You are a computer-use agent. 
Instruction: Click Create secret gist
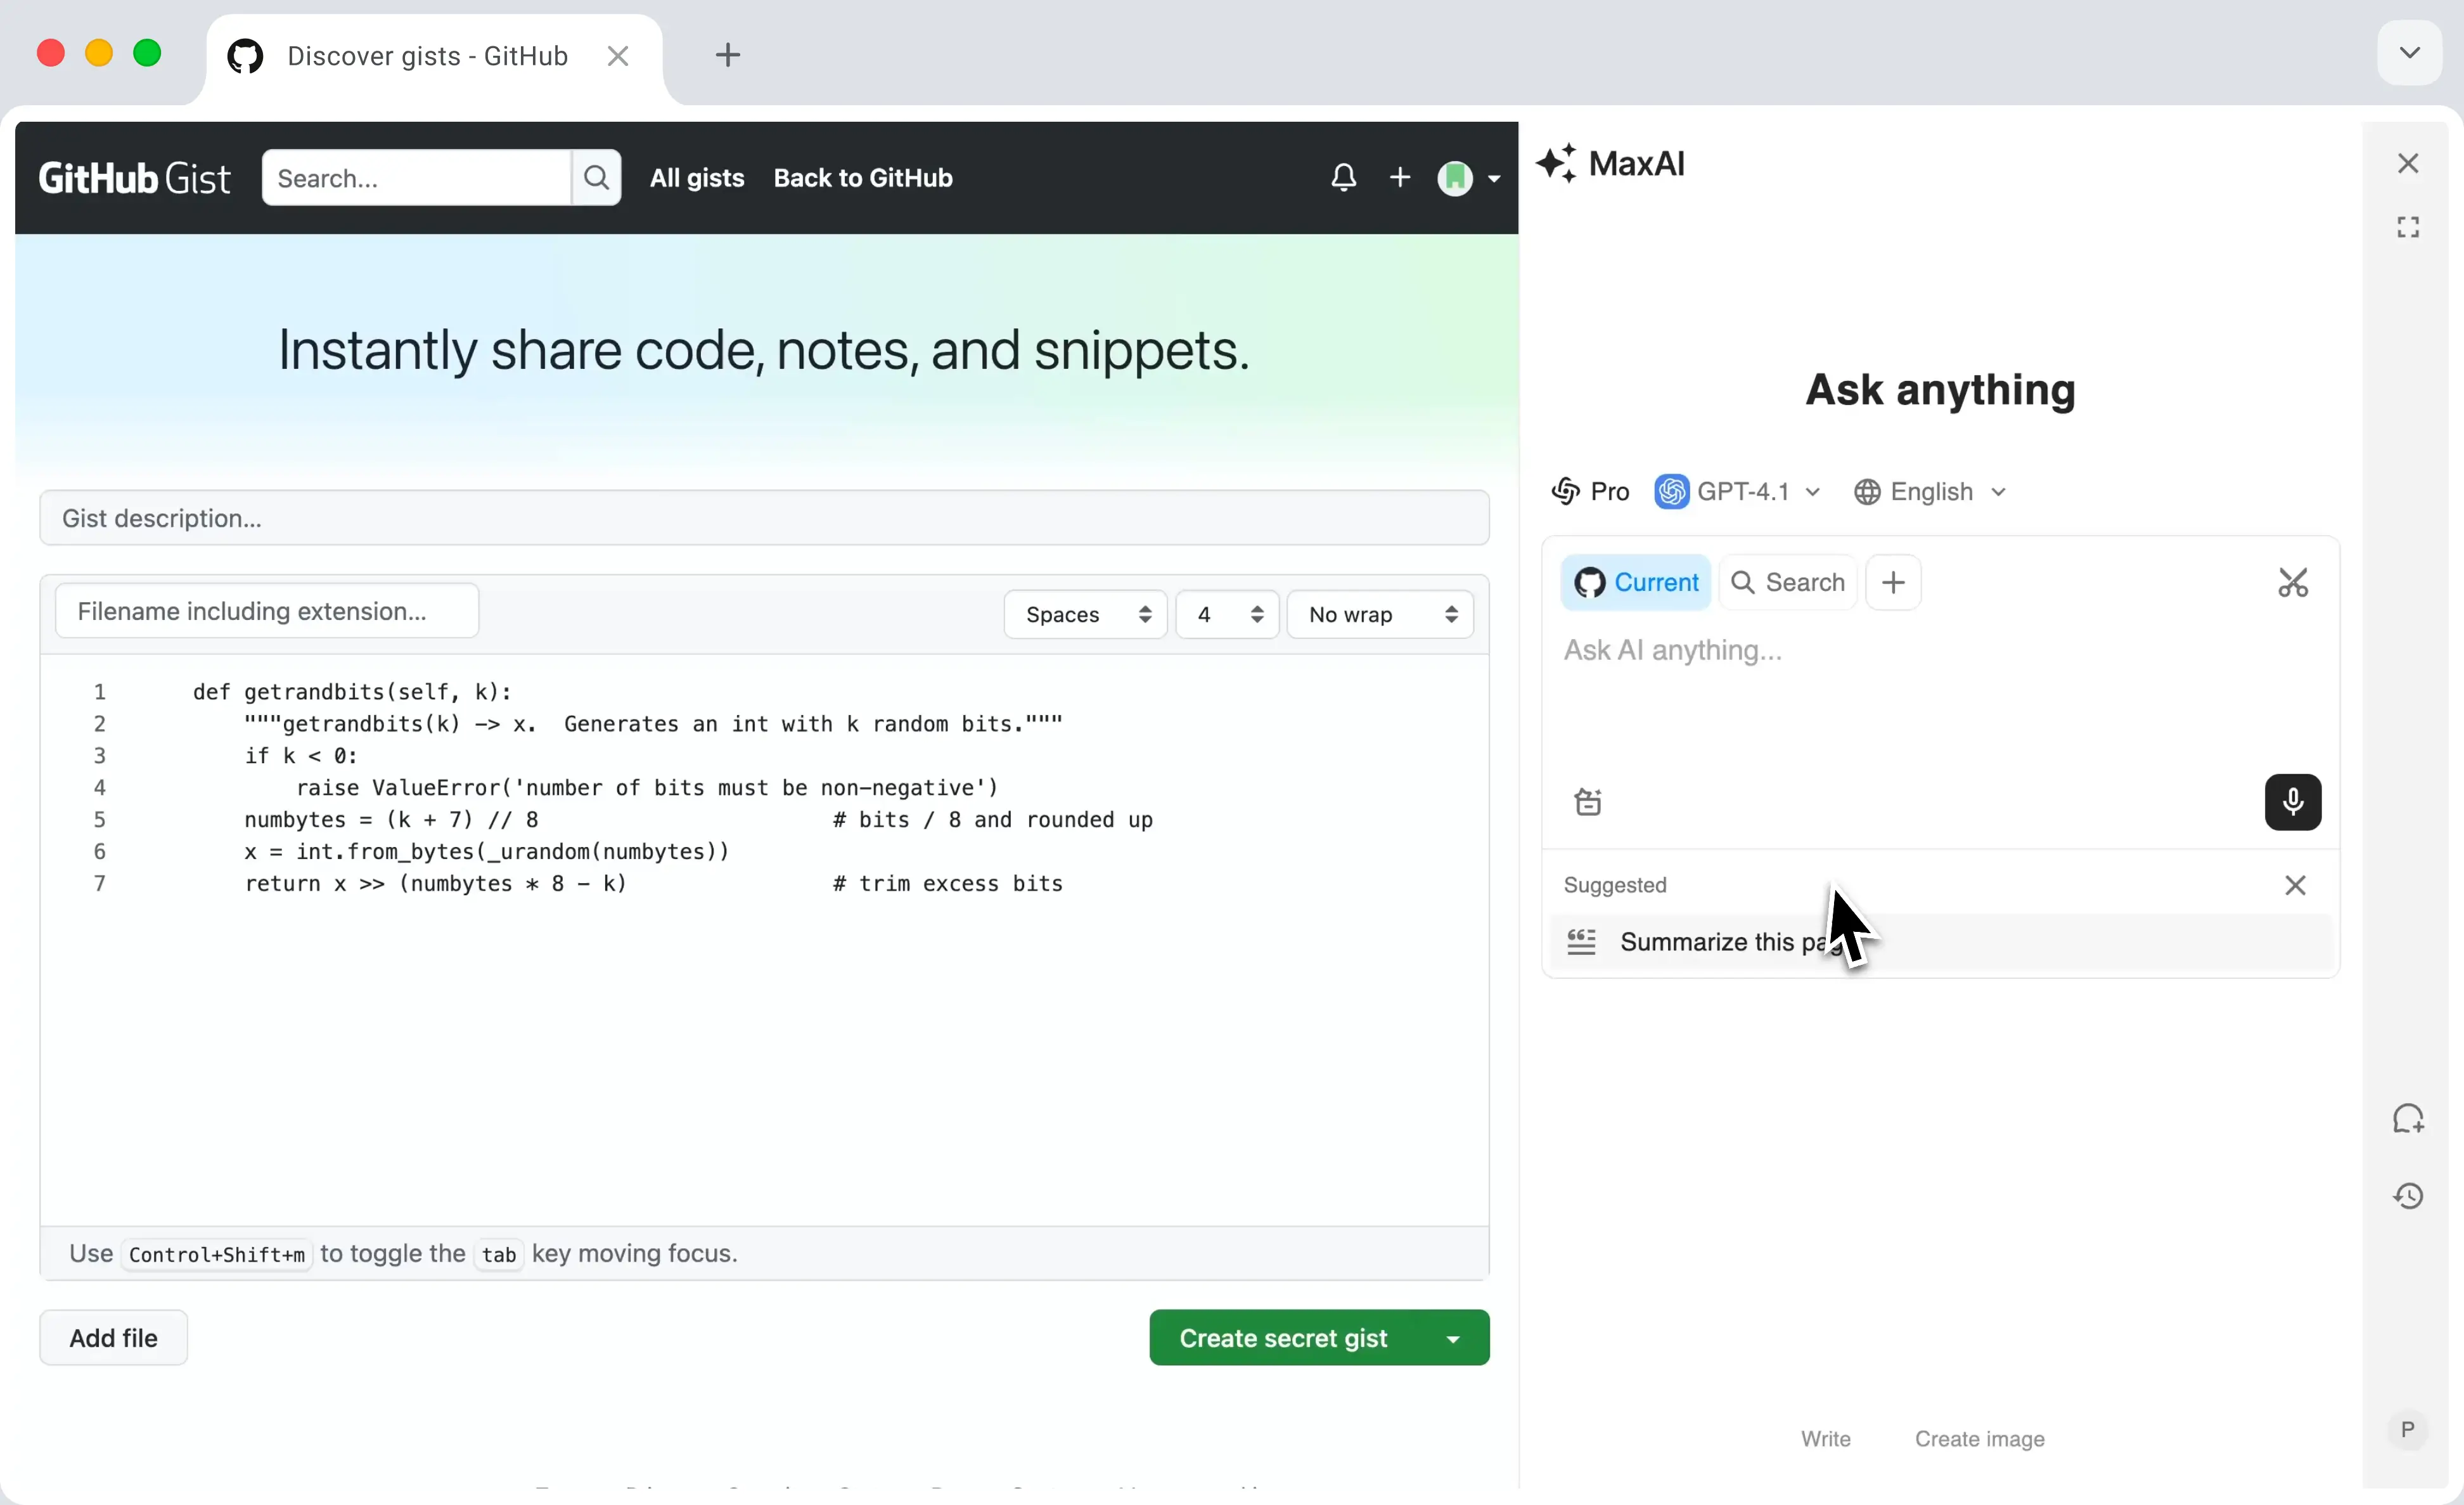pos(1284,1337)
